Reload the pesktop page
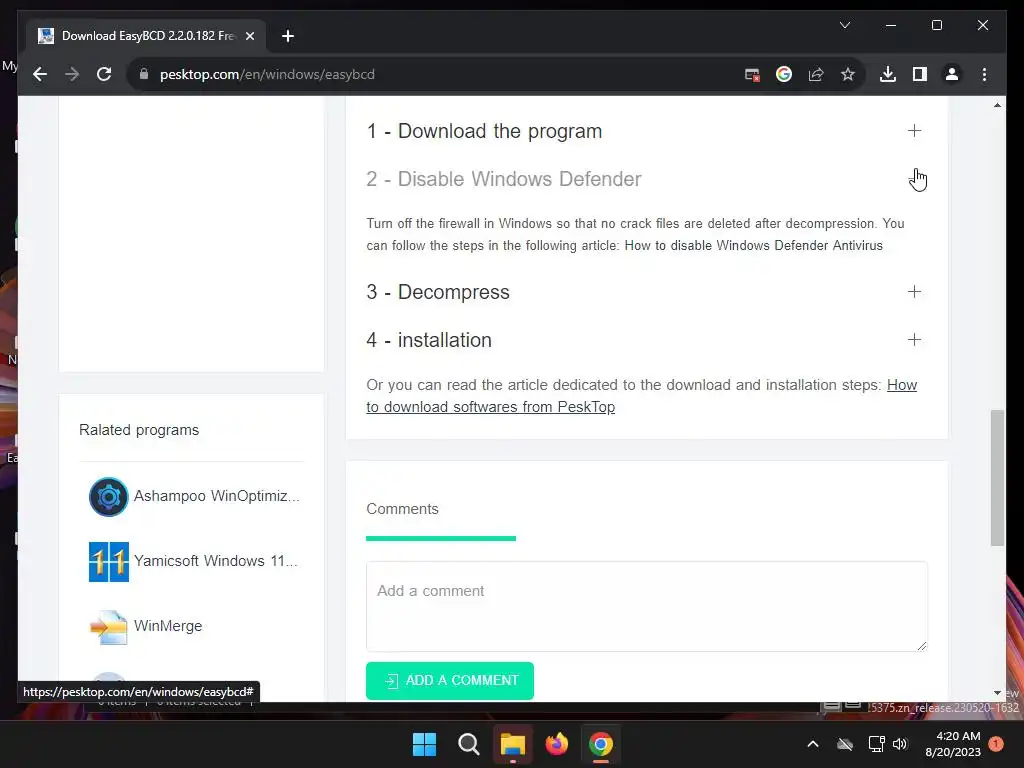The width and height of the screenshot is (1024, 768). click(104, 74)
